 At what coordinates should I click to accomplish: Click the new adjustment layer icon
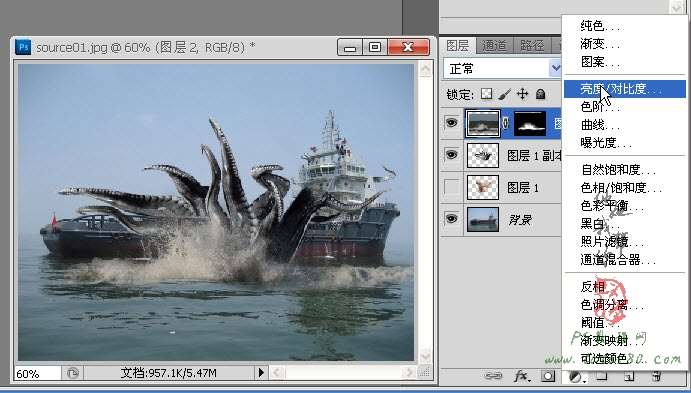(576, 376)
